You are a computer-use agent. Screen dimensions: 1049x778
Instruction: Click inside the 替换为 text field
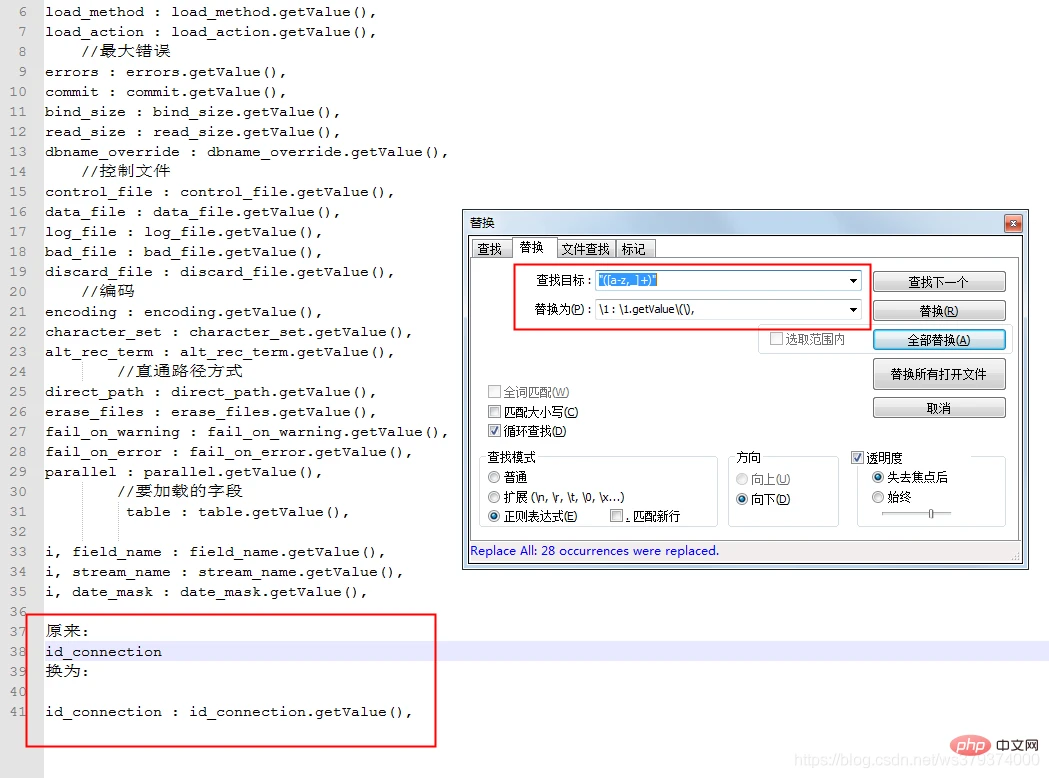pyautogui.click(x=720, y=310)
